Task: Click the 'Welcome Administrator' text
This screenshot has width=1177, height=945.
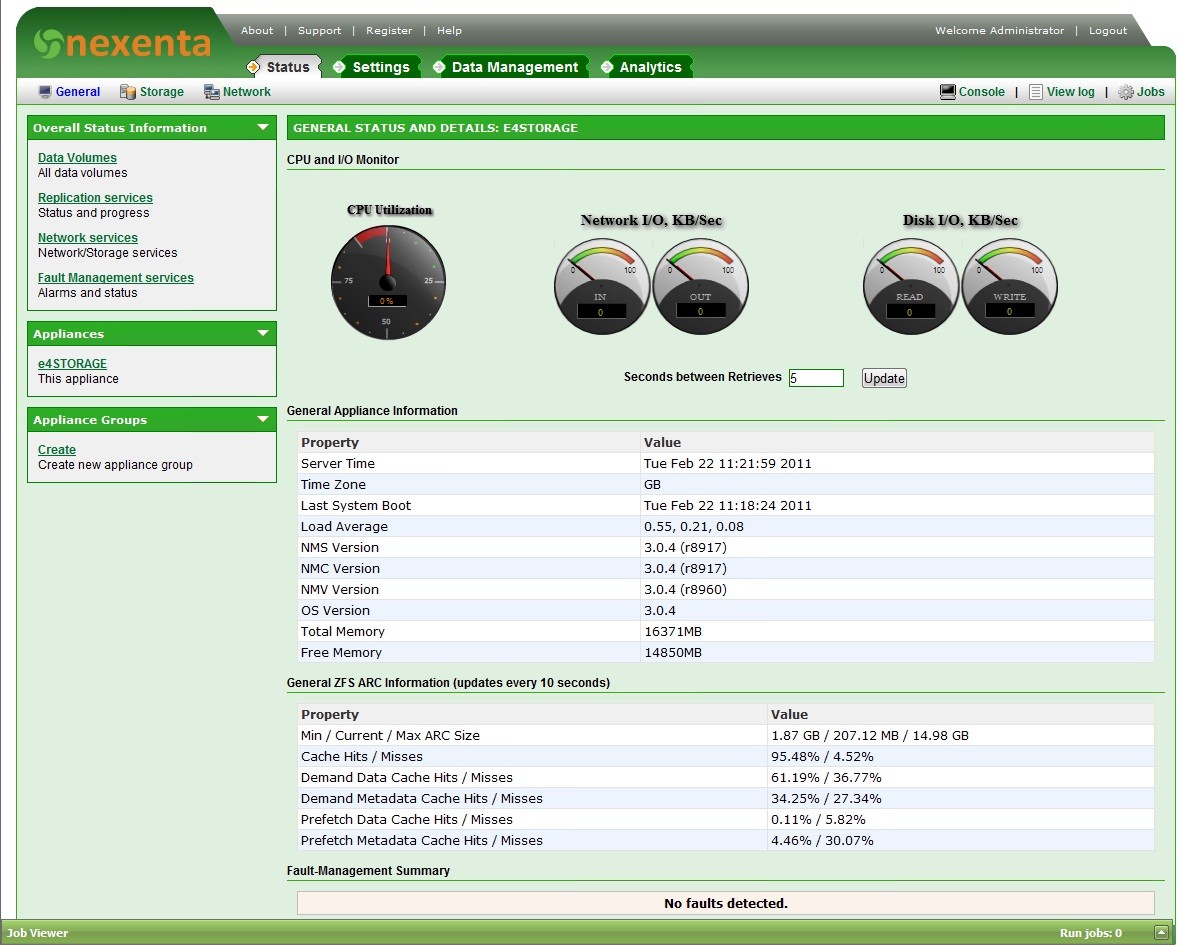Action: (999, 30)
